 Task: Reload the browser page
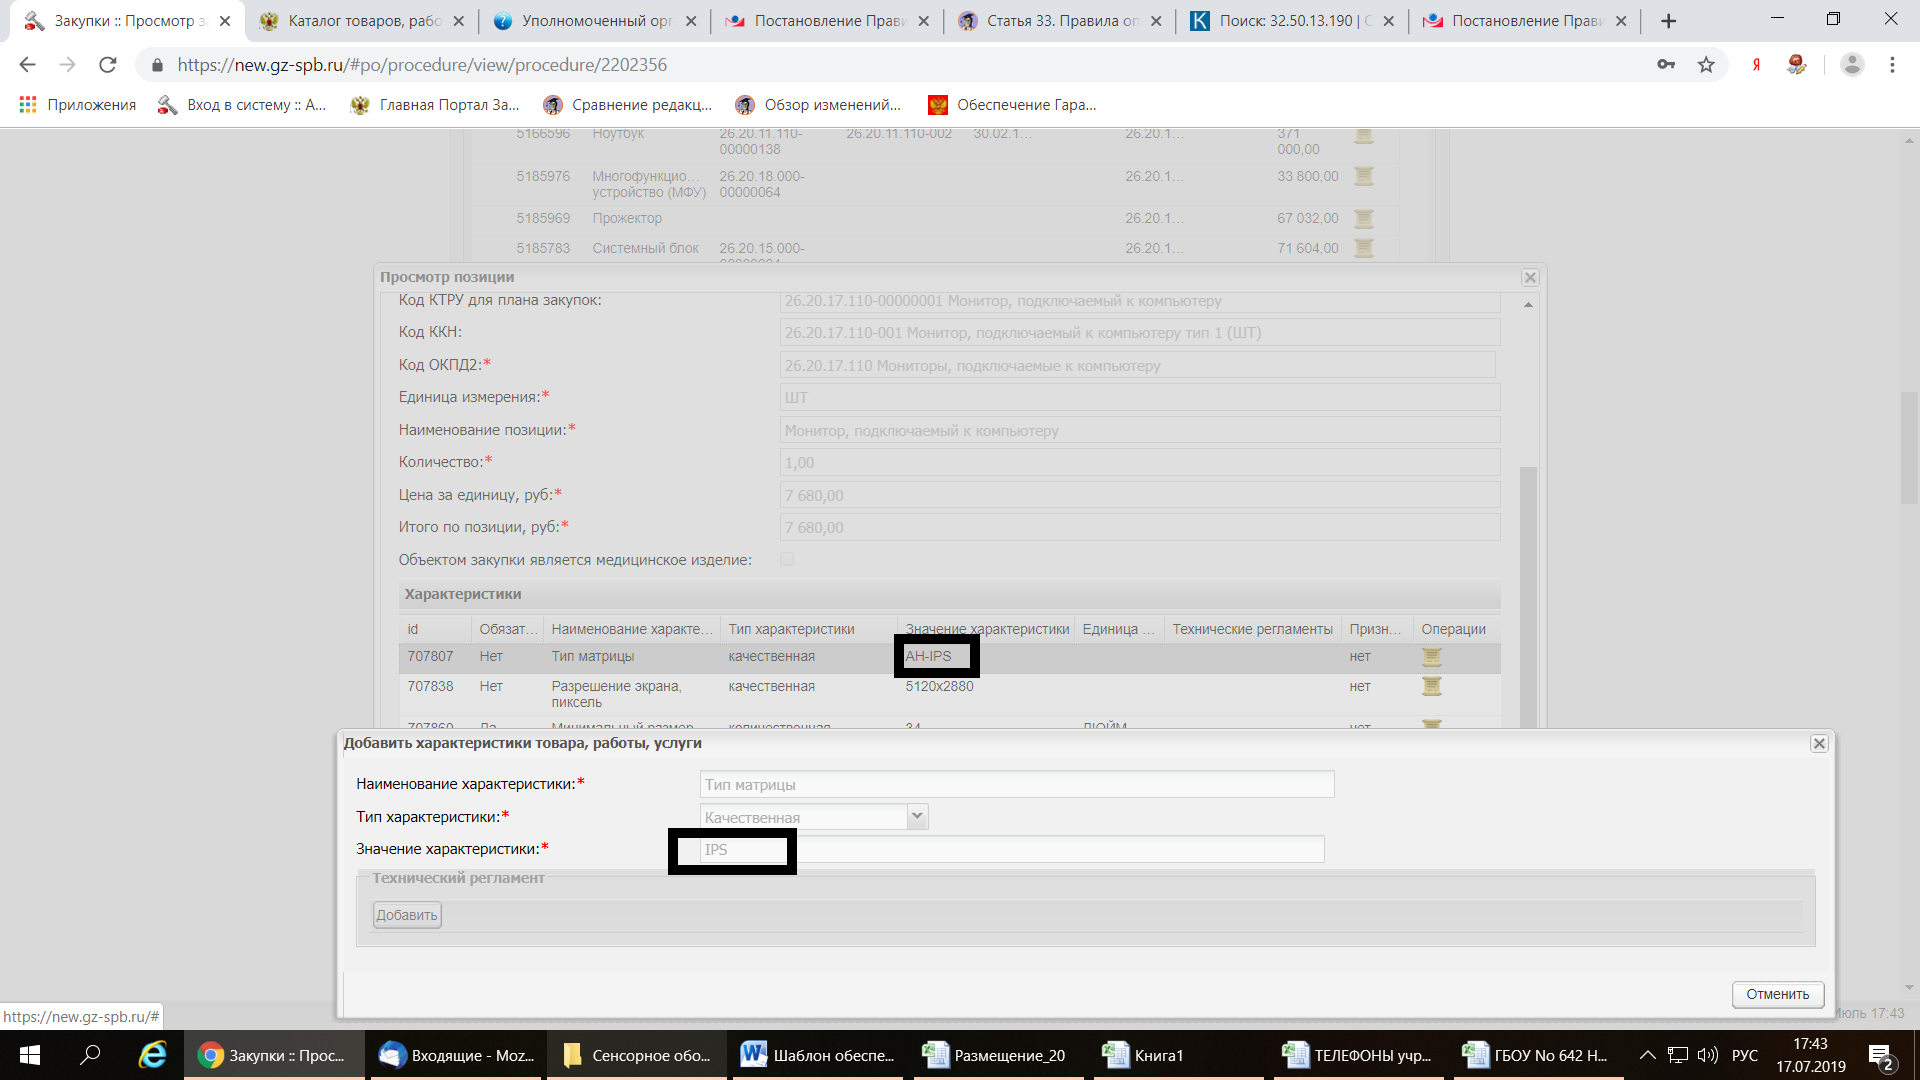pyautogui.click(x=108, y=65)
